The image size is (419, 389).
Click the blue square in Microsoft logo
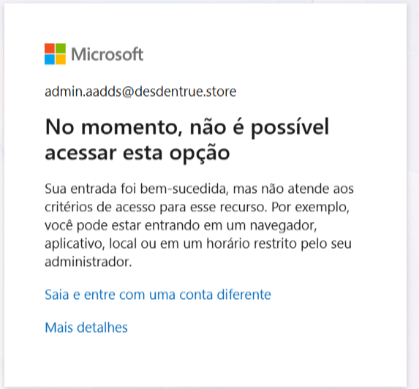click(x=50, y=59)
